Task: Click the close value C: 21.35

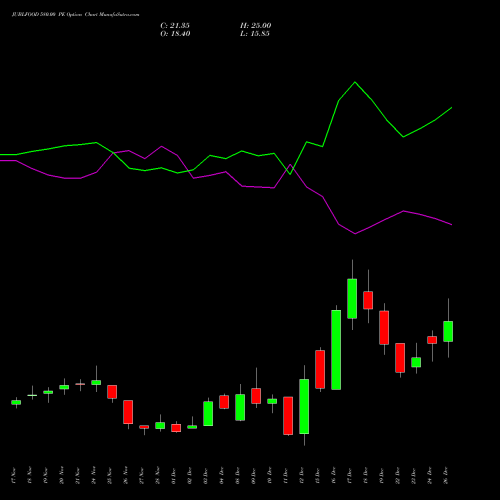Action: click(x=175, y=25)
